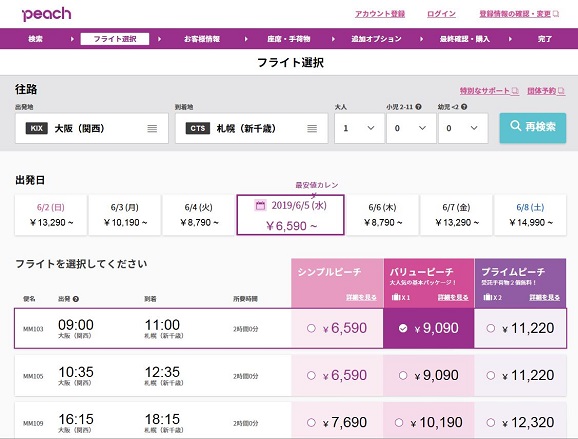578x439 pixels.
Task: Click the magnifier icon in 再検索 button
Action: point(515,126)
